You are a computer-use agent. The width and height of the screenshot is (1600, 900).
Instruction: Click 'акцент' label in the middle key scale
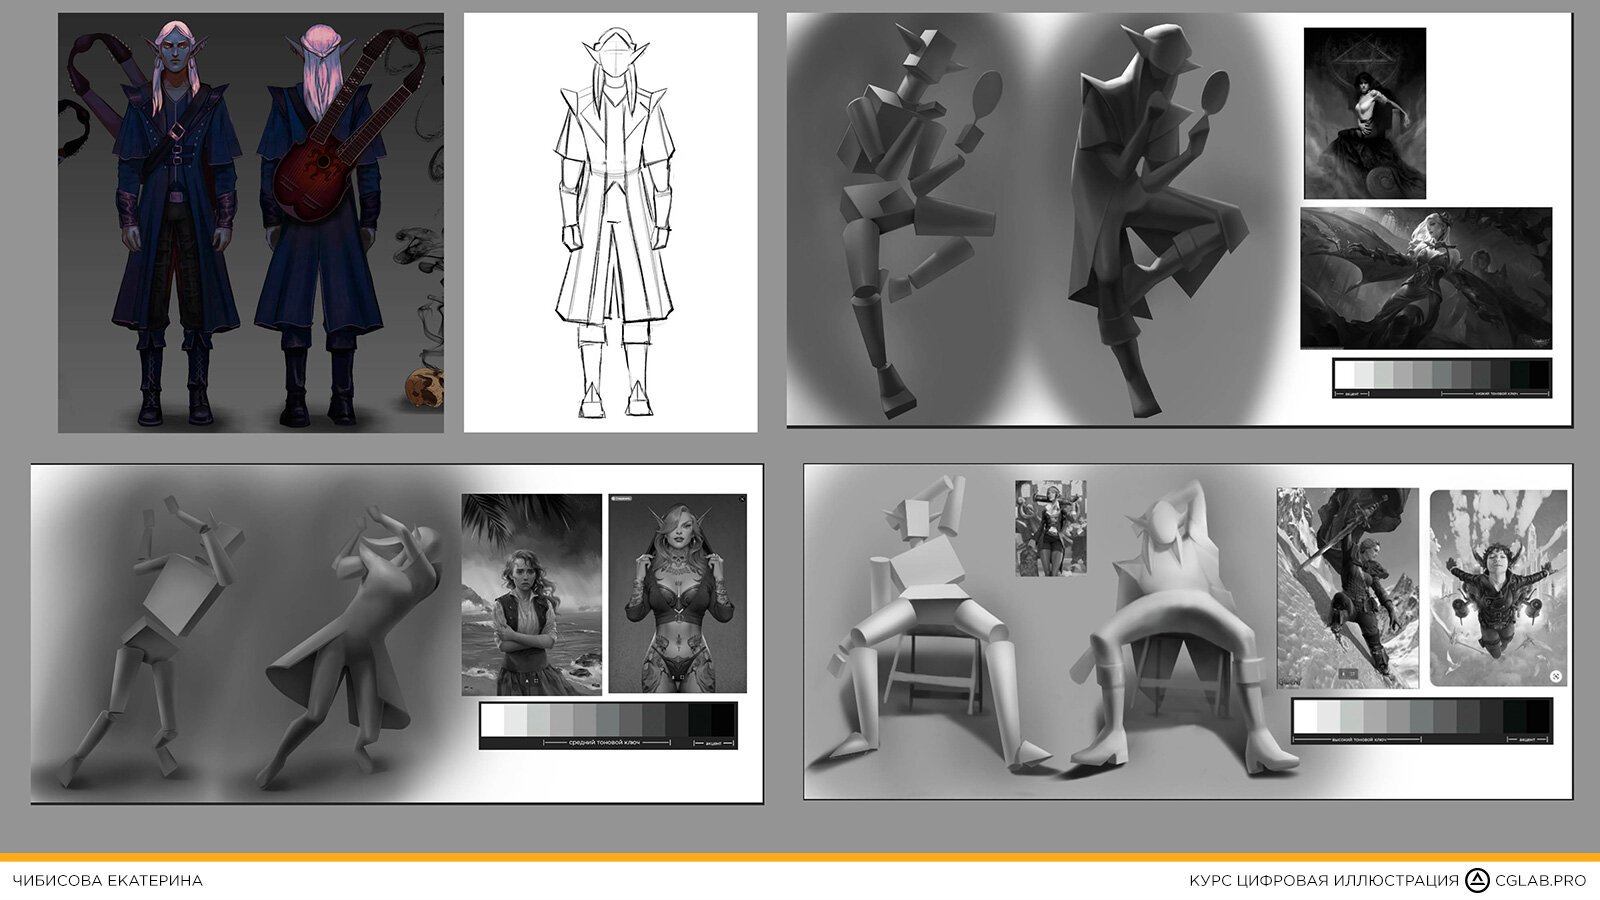click(x=713, y=743)
